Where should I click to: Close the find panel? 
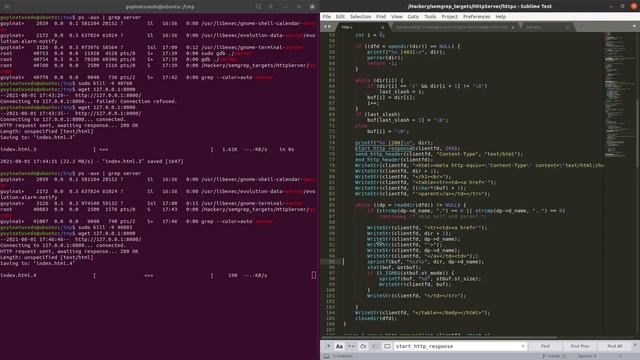[x=635, y=345]
